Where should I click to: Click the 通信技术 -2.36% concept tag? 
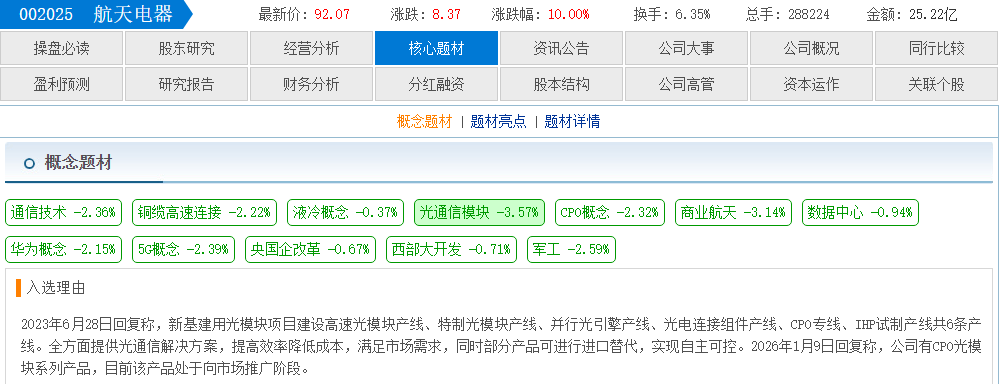coord(63,212)
